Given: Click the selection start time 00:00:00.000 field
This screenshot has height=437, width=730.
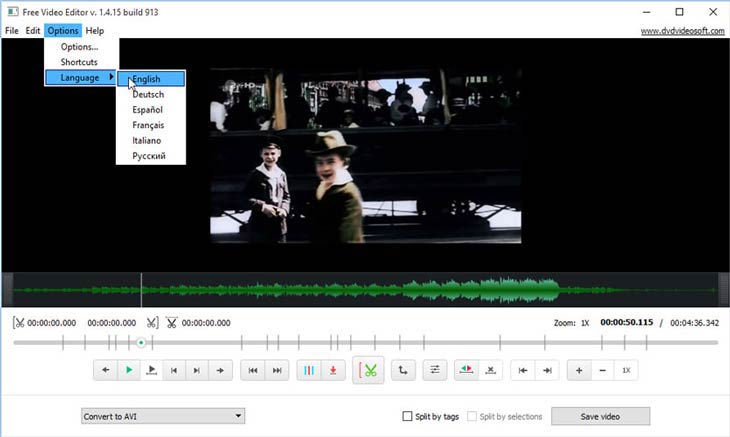Looking at the screenshot, I should [52, 323].
